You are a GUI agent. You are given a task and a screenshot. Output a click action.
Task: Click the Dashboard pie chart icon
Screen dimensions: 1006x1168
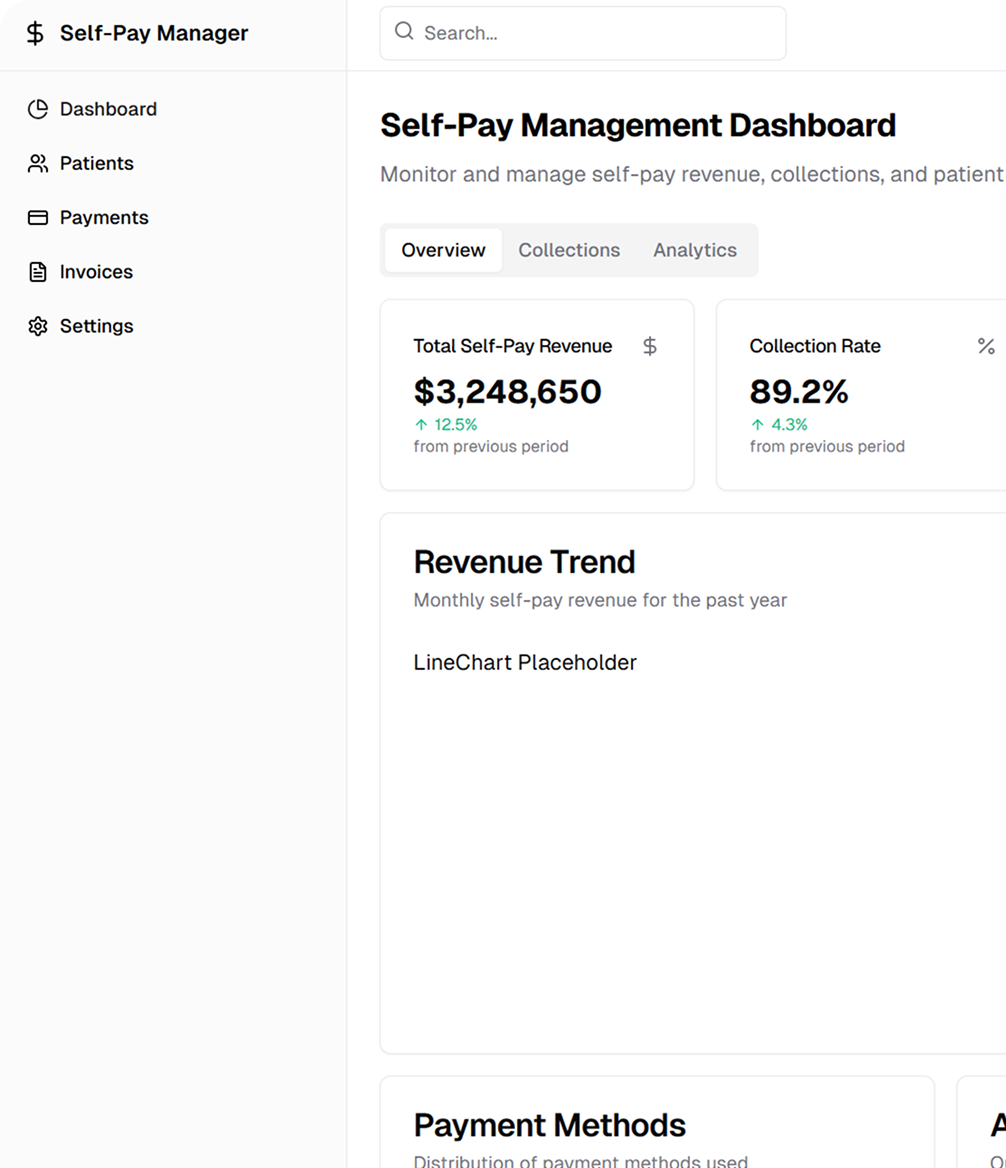pos(38,109)
